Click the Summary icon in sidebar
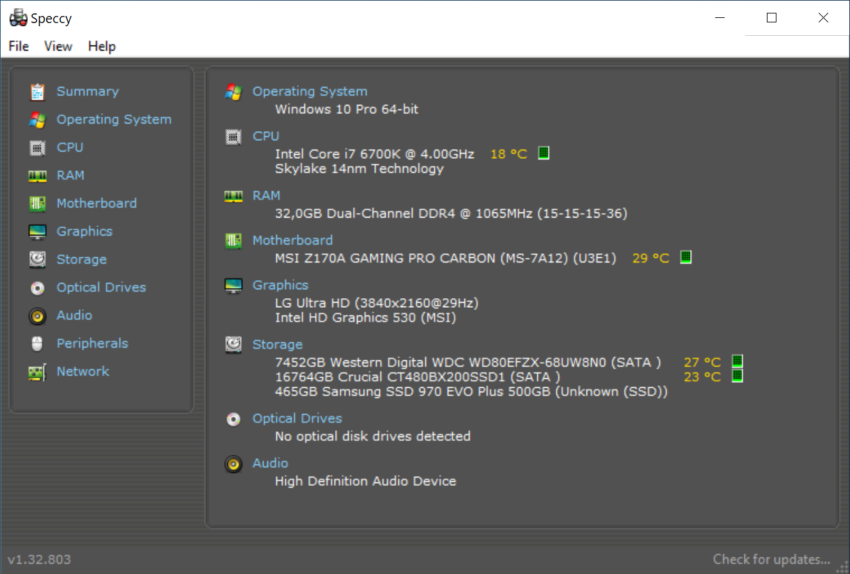The width and height of the screenshot is (850, 574). tap(38, 92)
